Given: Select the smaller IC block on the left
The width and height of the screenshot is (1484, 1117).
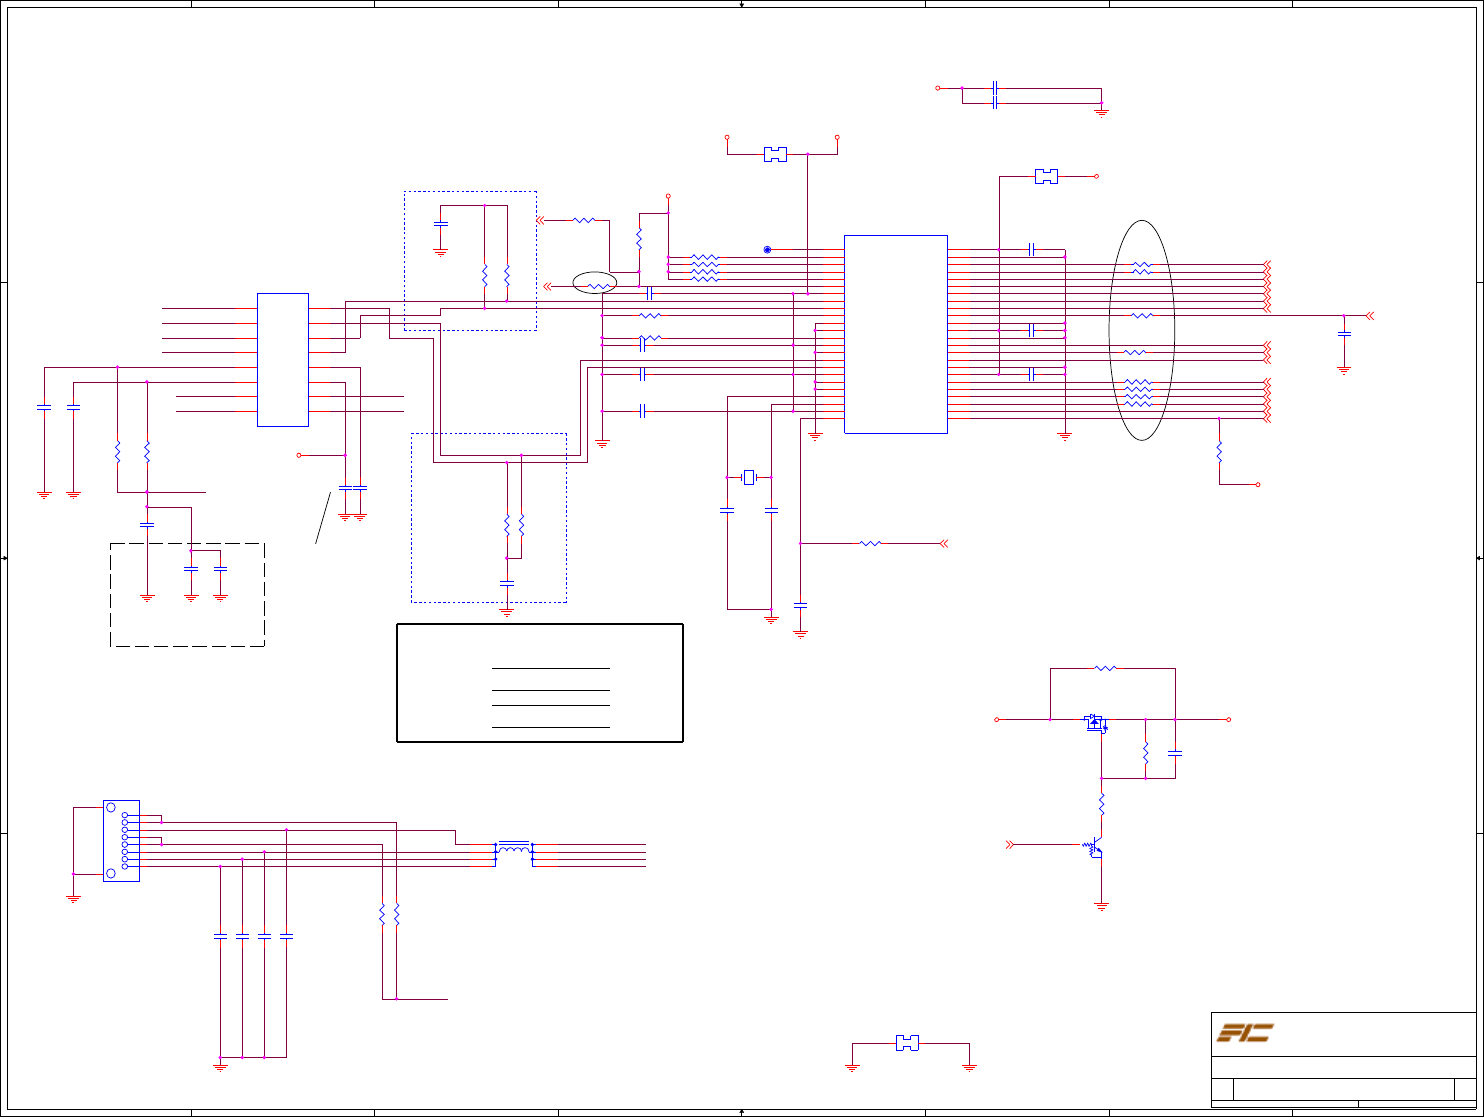Looking at the screenshot, I should 283,360.
